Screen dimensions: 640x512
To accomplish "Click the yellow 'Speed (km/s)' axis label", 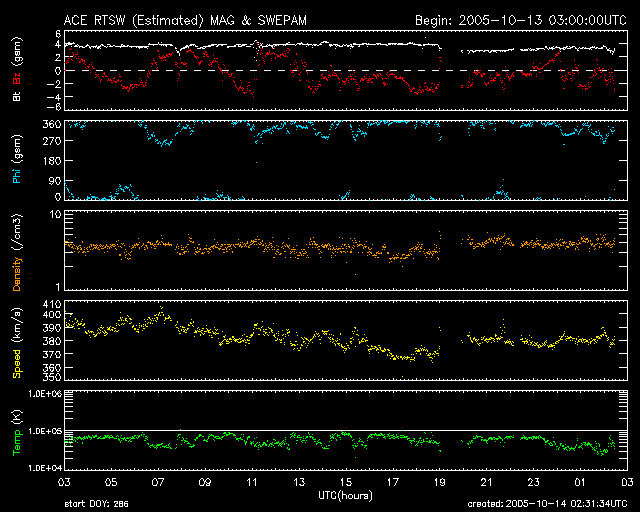I will click(16, 343).
